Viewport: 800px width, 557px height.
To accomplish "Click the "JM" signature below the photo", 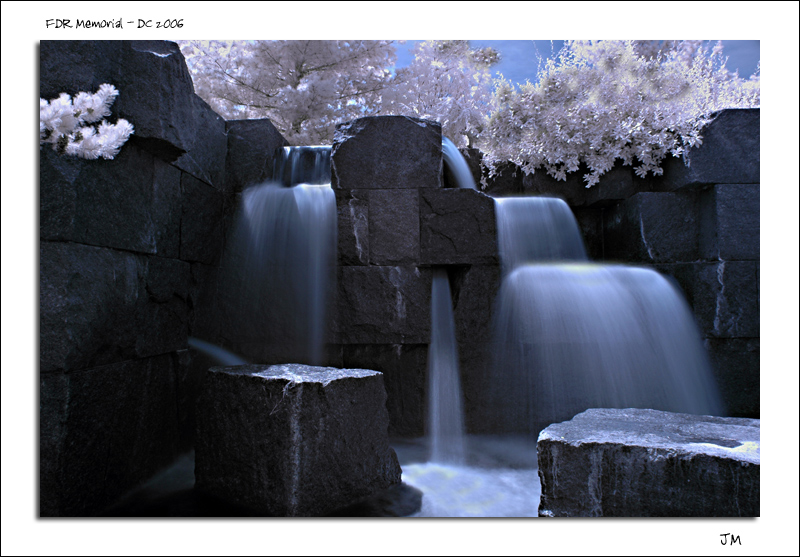I will (x=730, y=539).
